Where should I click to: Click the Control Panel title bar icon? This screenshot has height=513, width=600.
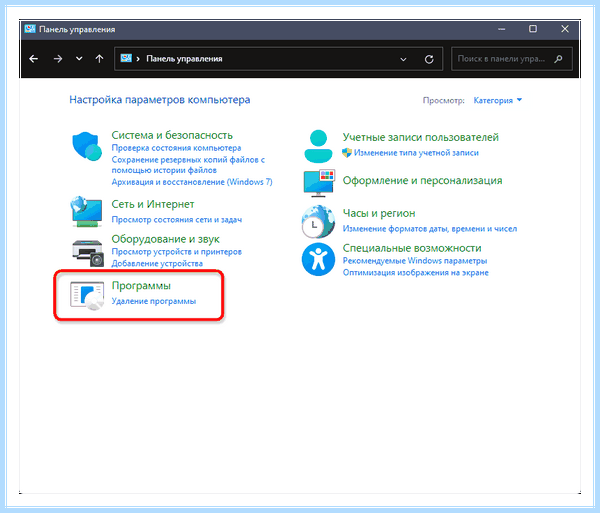[x=30, y=29]
